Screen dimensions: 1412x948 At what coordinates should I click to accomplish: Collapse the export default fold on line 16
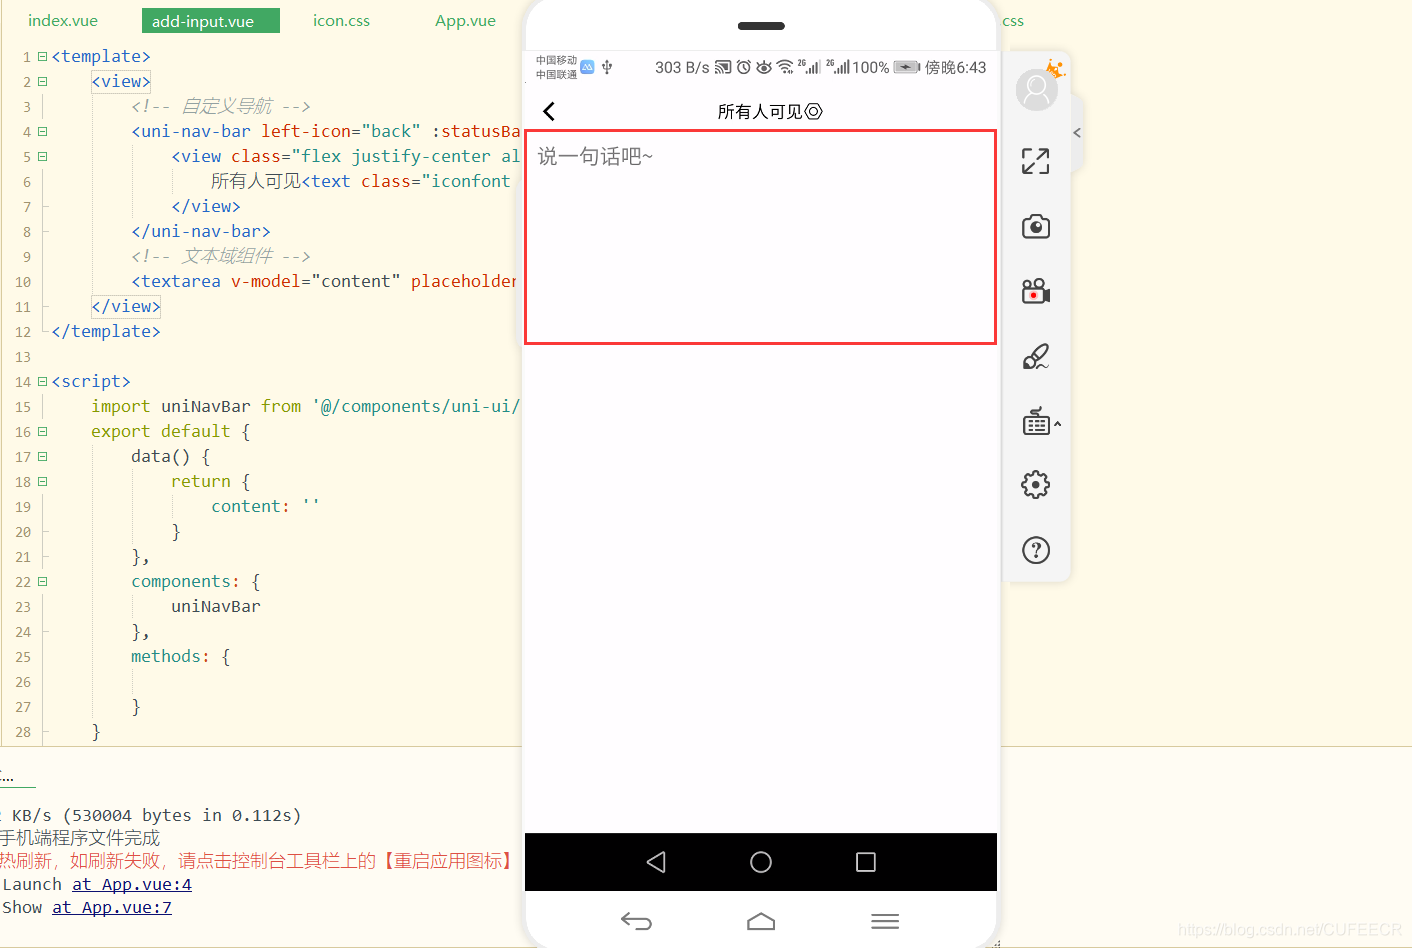coord(42,432)
